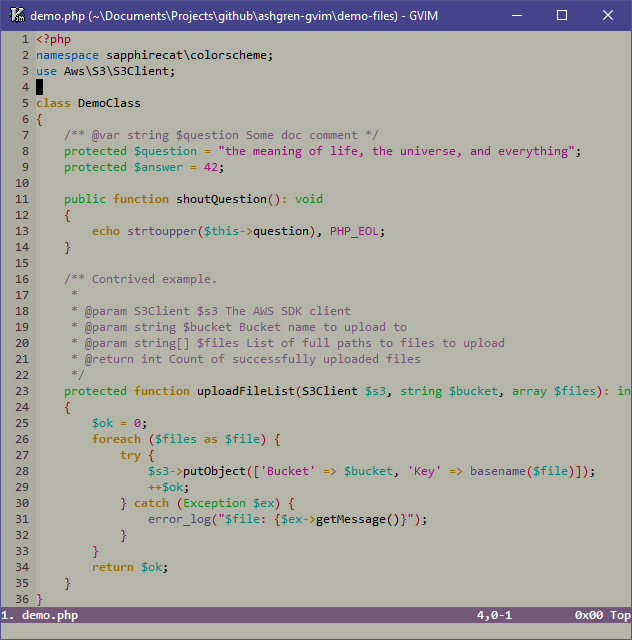Click the string 'the meaning of life' text

(x=294, y=151)
